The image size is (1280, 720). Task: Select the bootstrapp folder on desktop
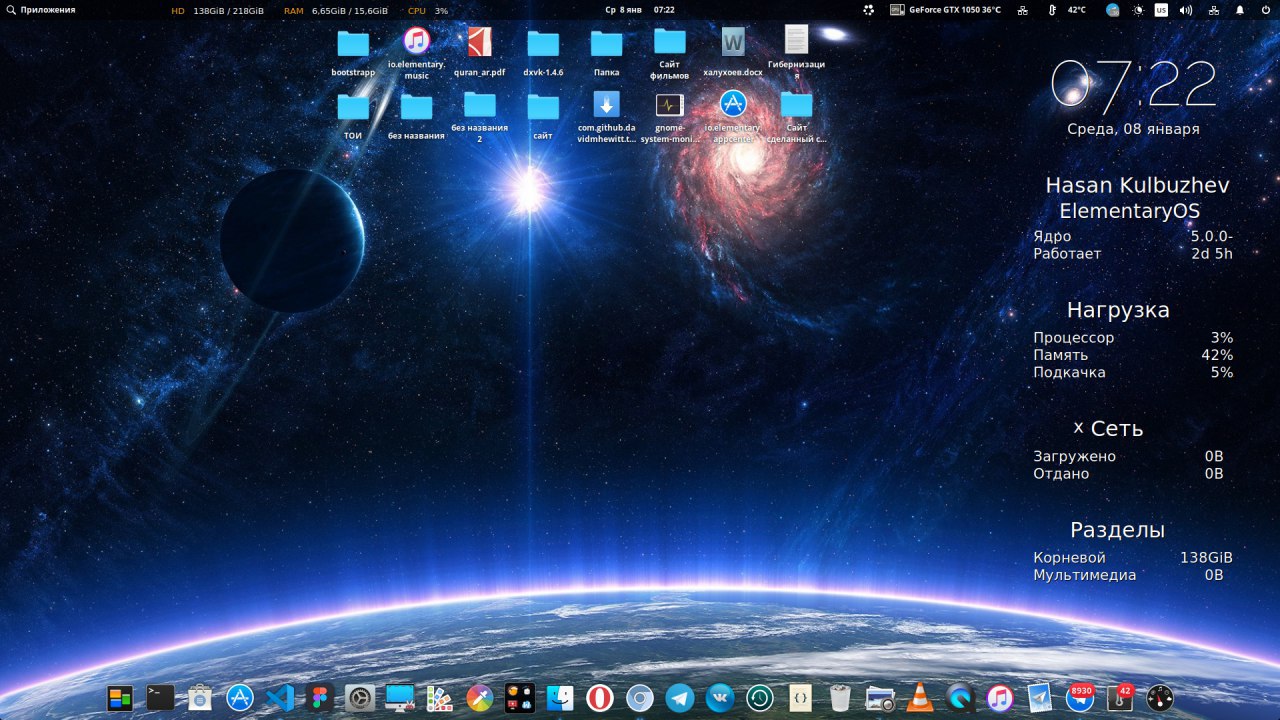(x=353, y=53)
